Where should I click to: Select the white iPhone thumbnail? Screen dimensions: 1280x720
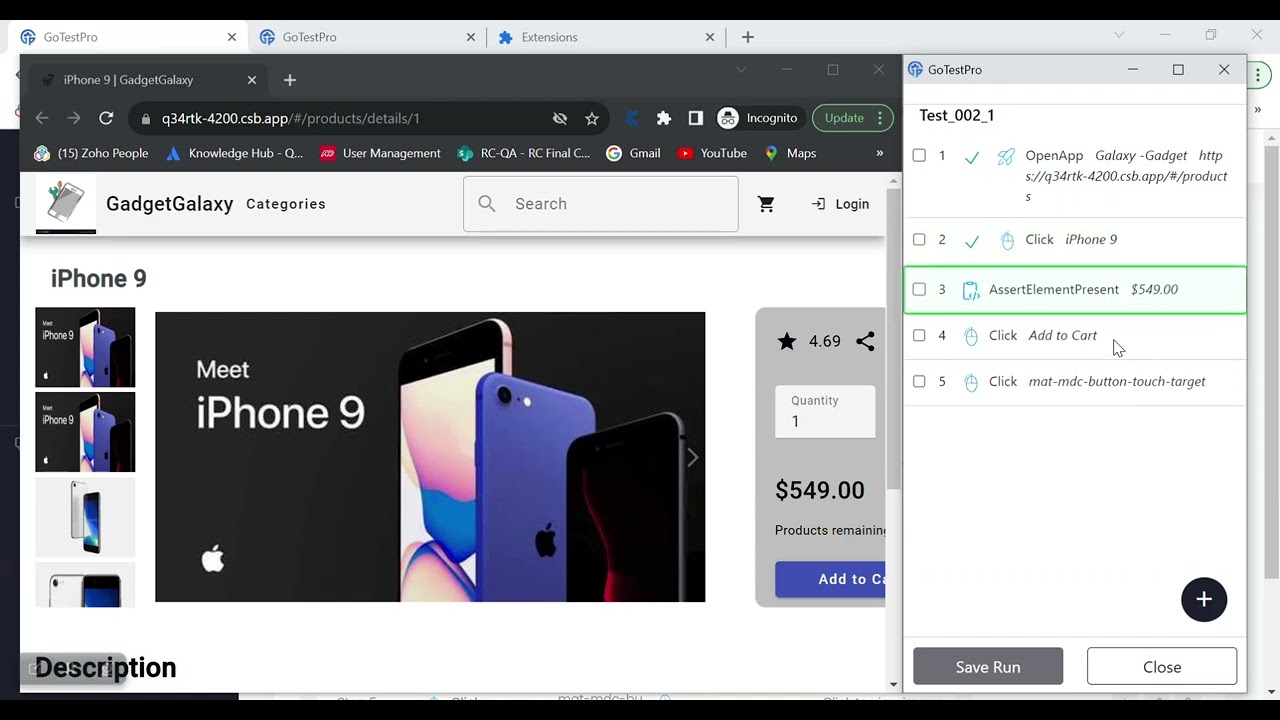tap(85, 517)
